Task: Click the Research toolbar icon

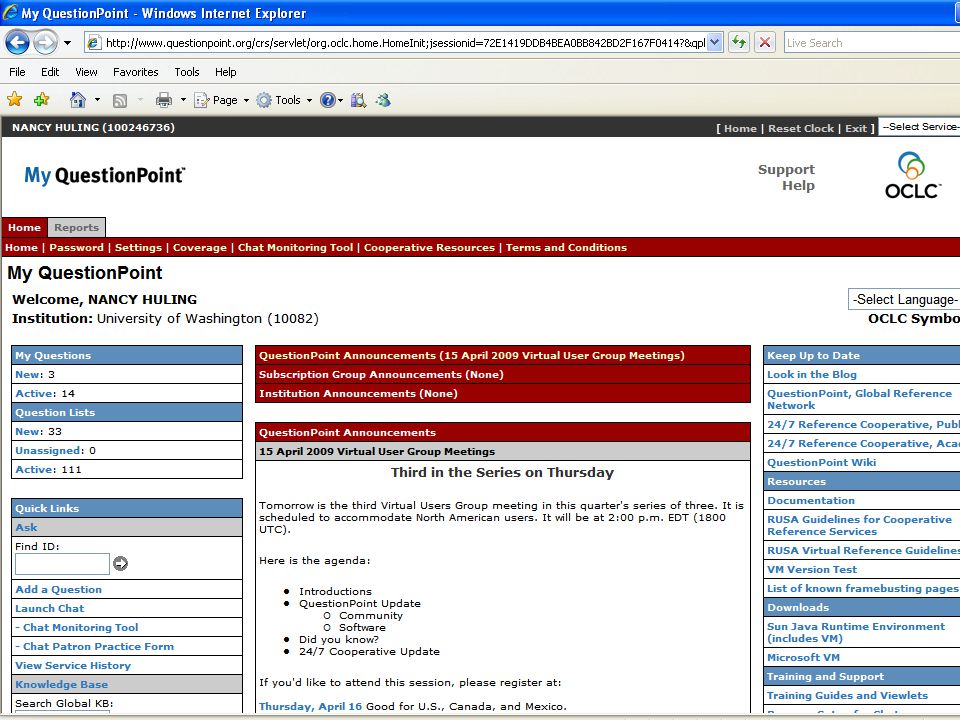Action: coord(358,100)
